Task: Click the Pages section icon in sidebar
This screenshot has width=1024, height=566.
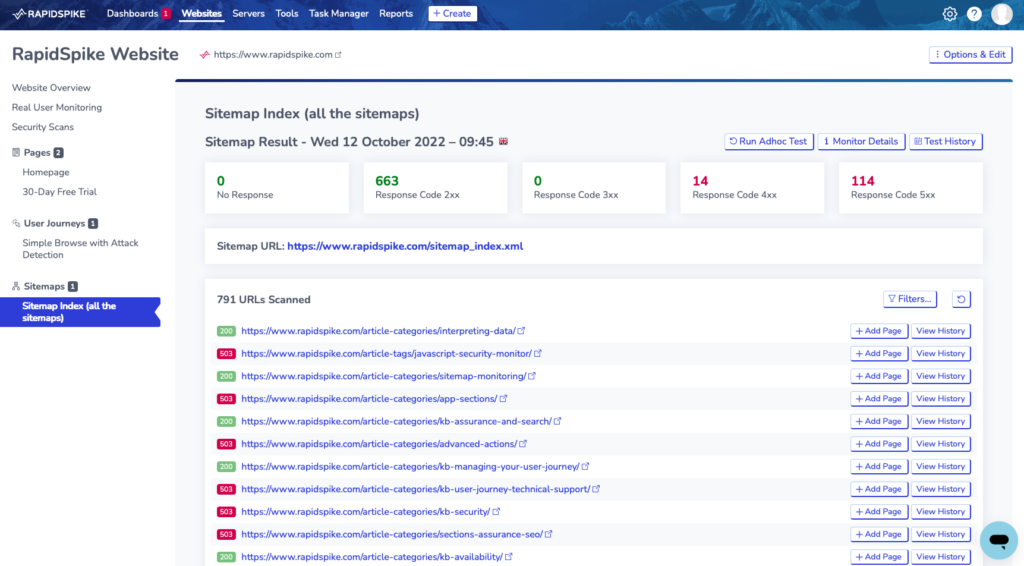Action: [x=16, y=152]
